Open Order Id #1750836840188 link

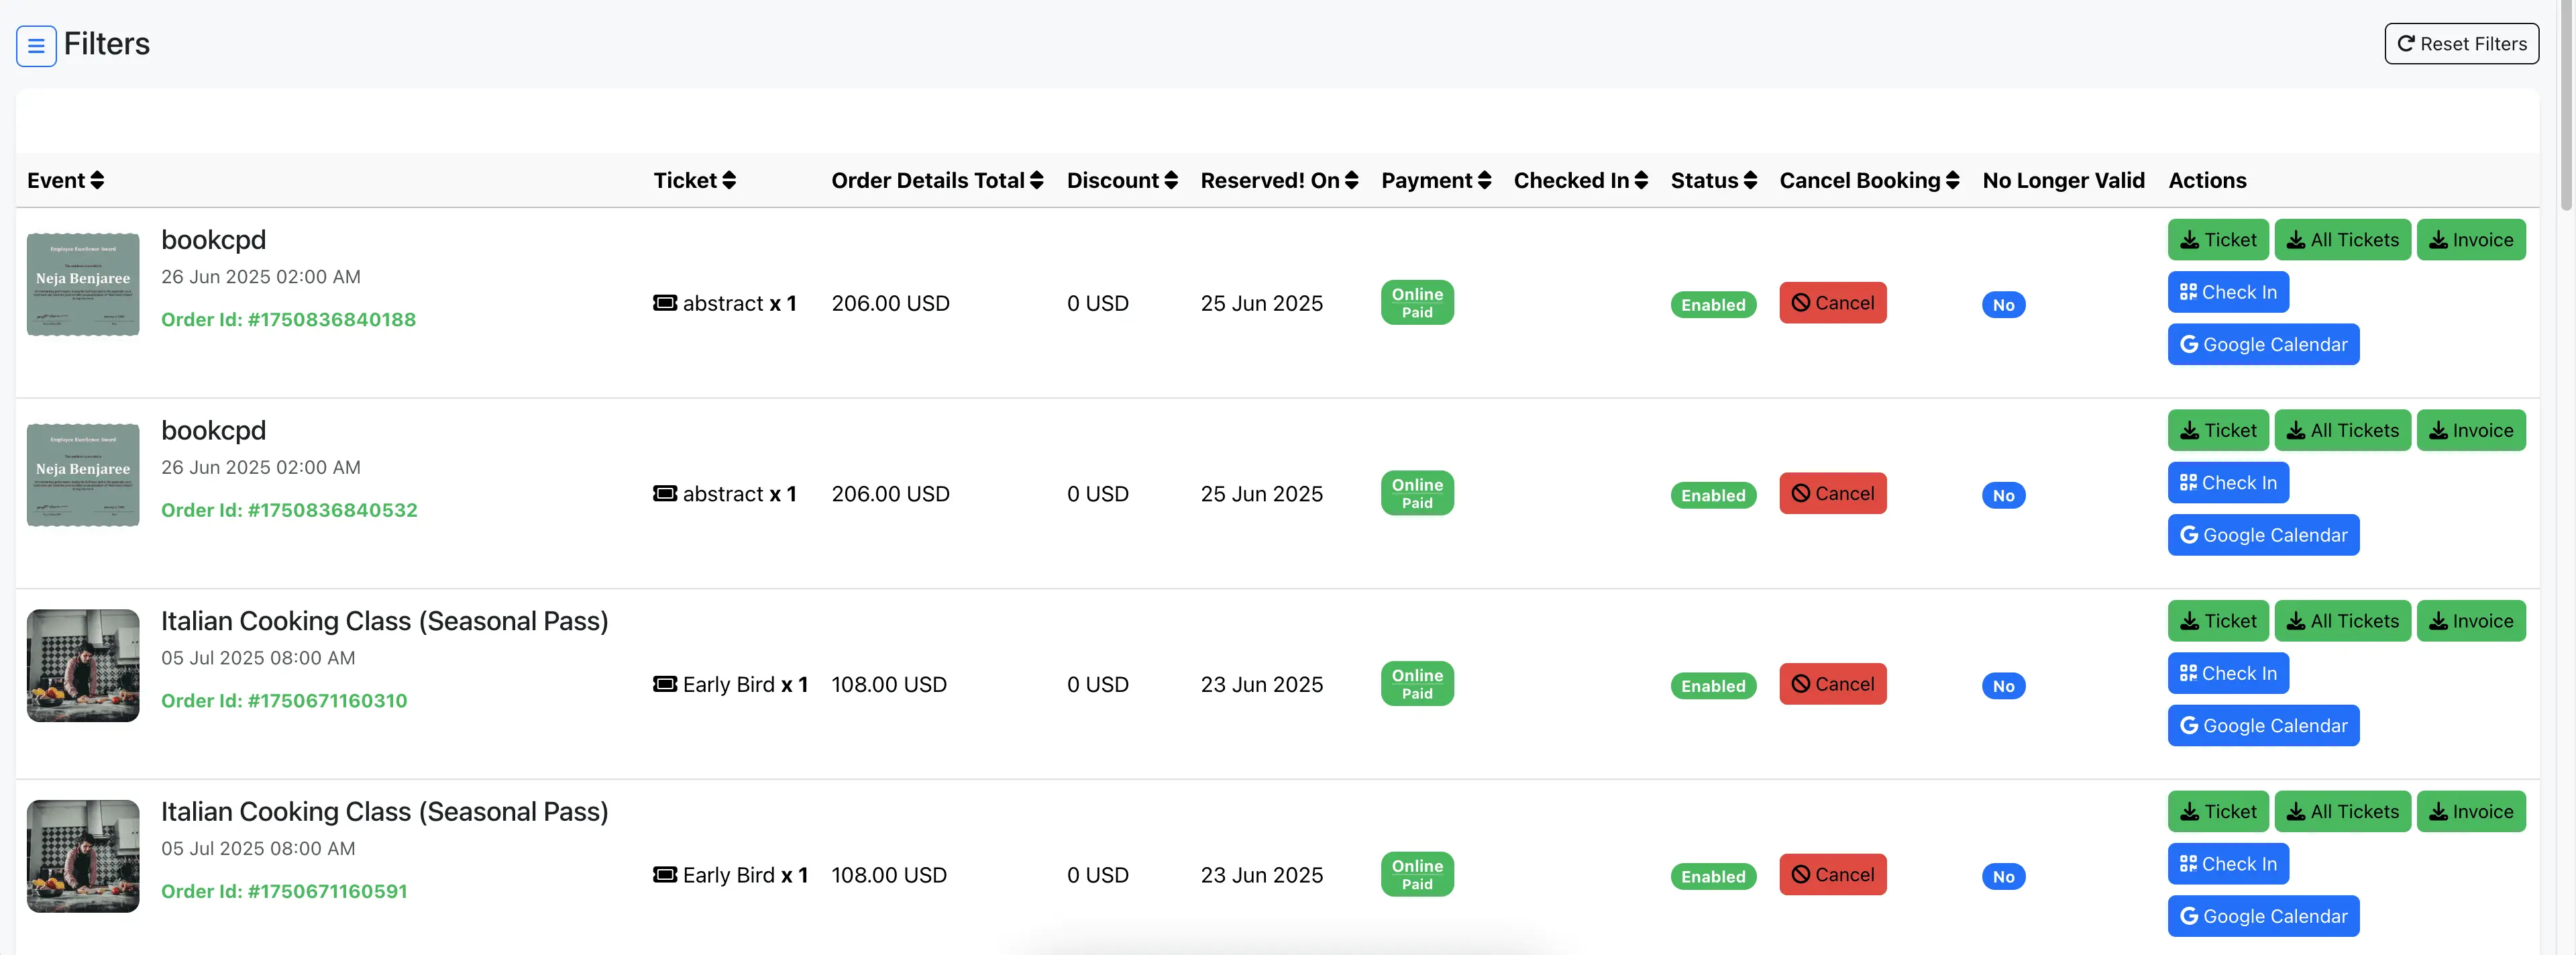(x=288, y=320)
